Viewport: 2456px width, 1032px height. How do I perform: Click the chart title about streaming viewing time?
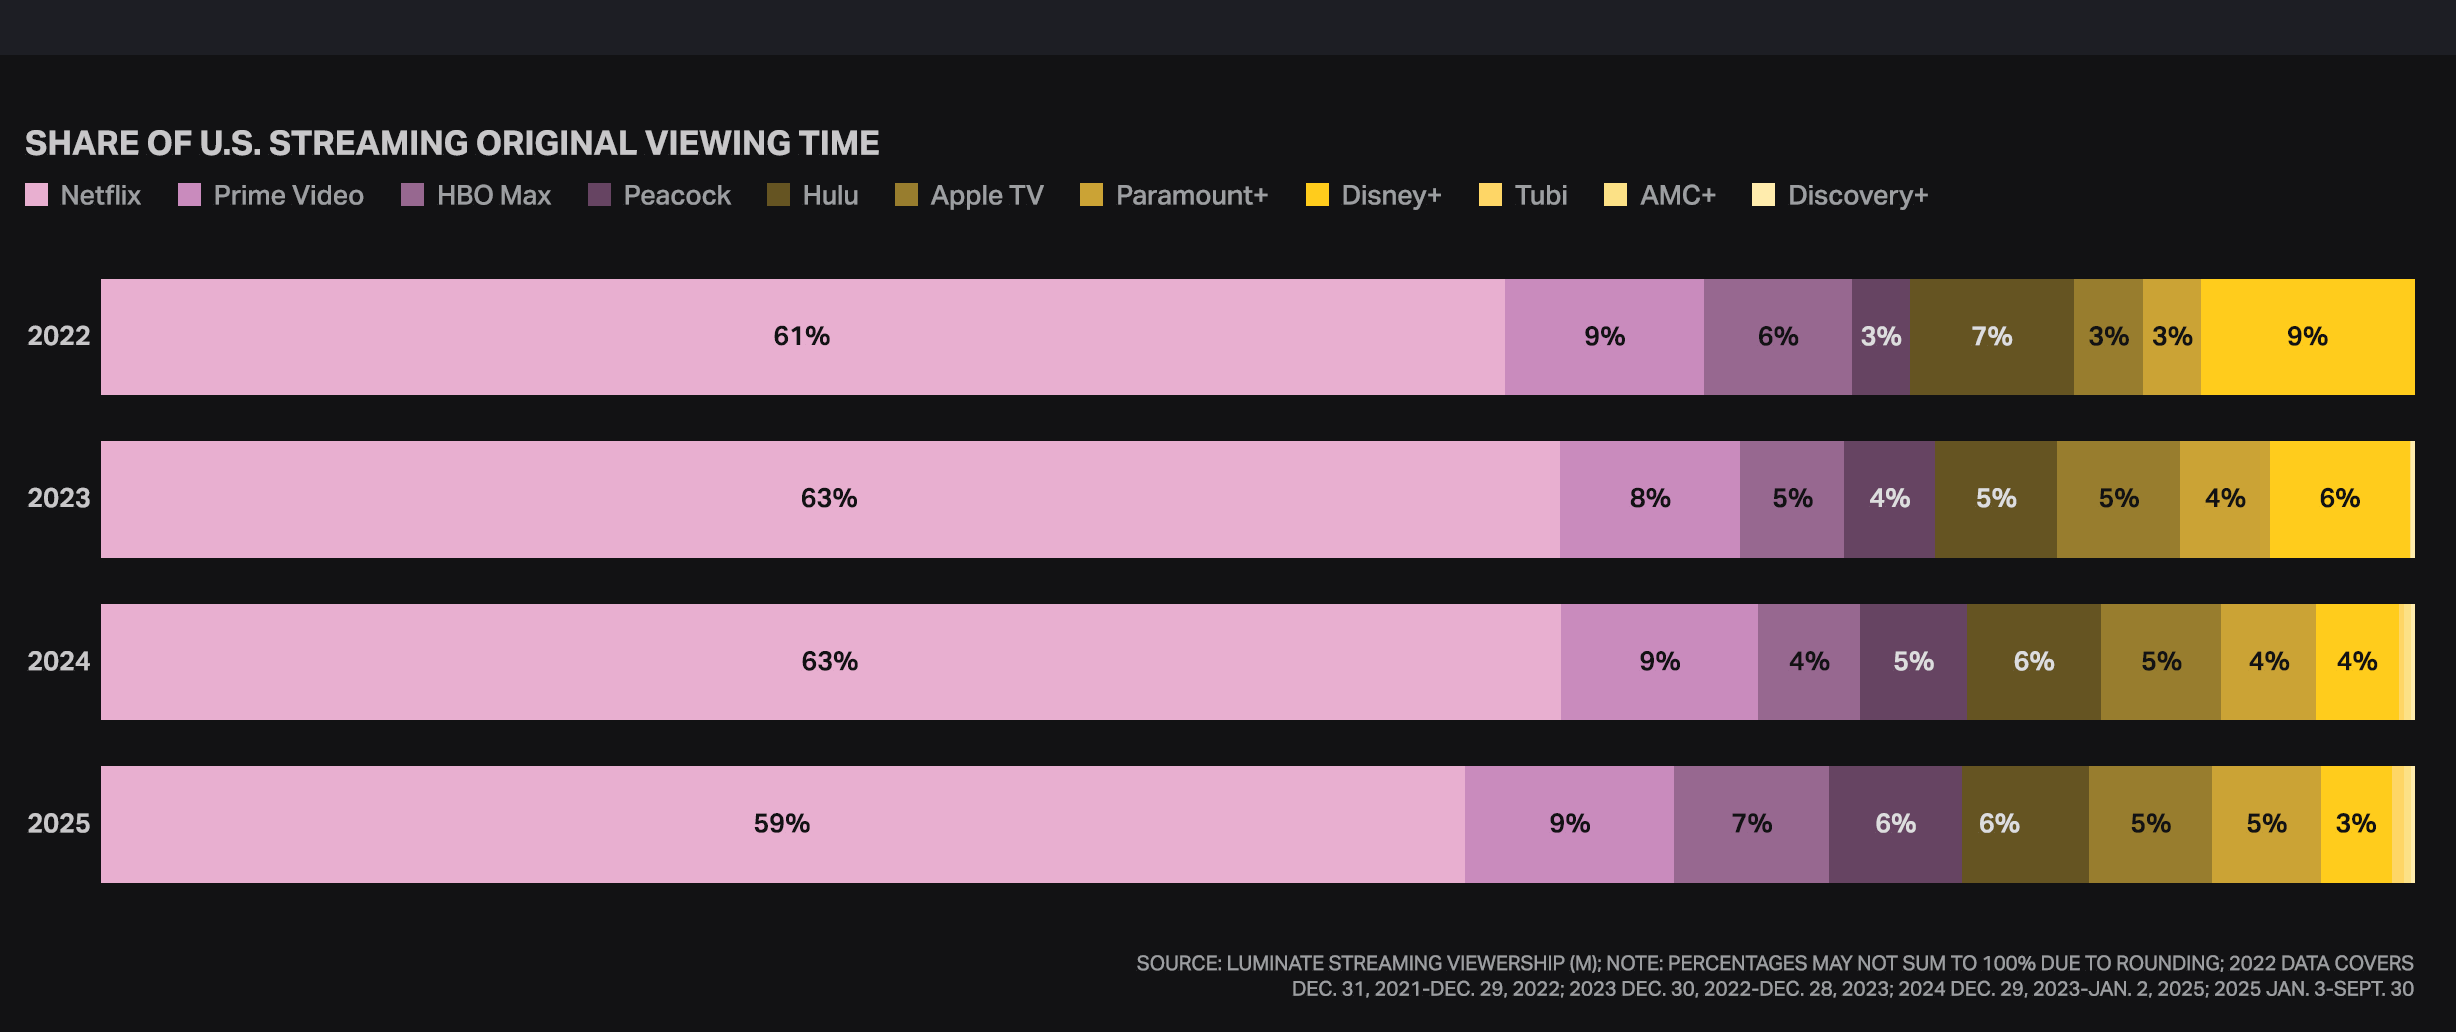(x=452, y=144)
